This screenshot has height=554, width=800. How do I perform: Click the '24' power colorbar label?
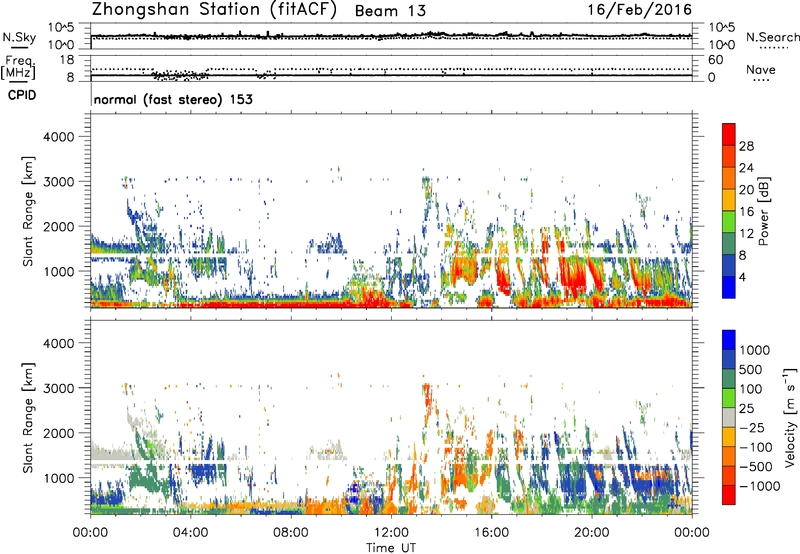(746, 168)
